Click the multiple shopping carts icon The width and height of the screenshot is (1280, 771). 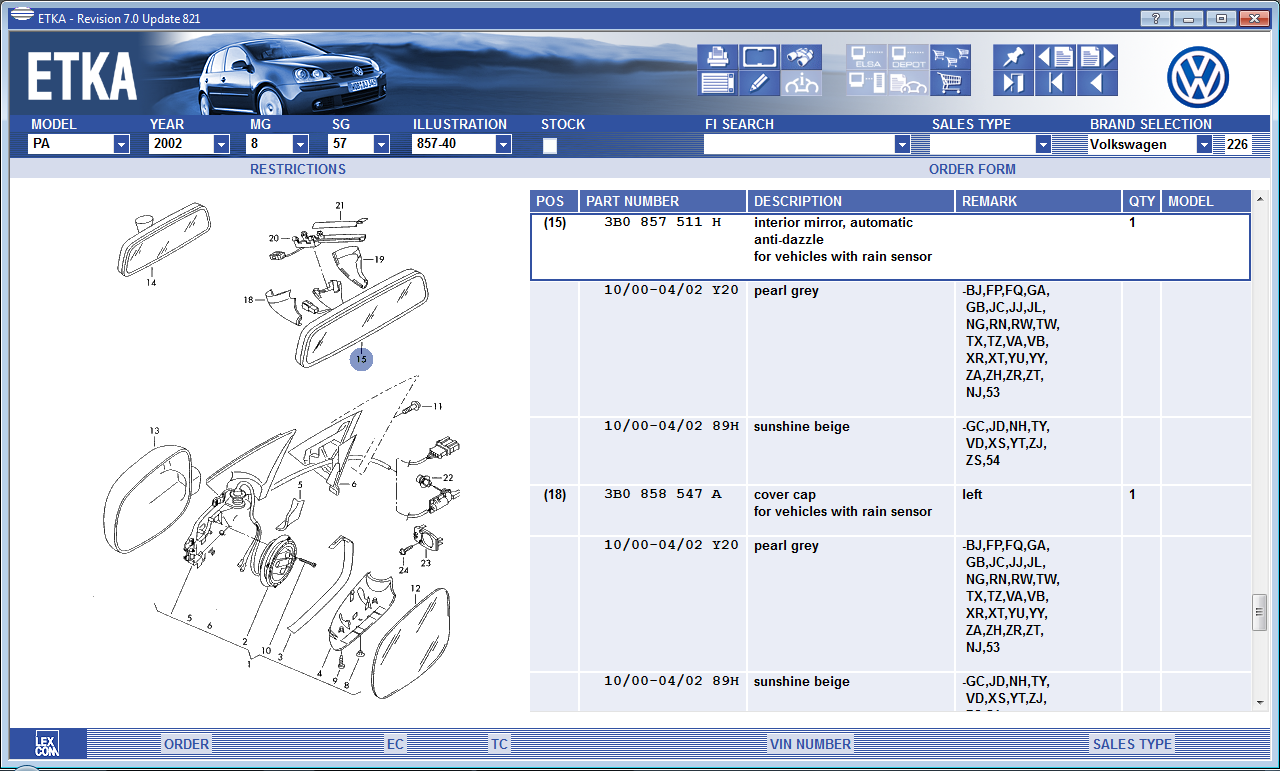tap(950, 57)
